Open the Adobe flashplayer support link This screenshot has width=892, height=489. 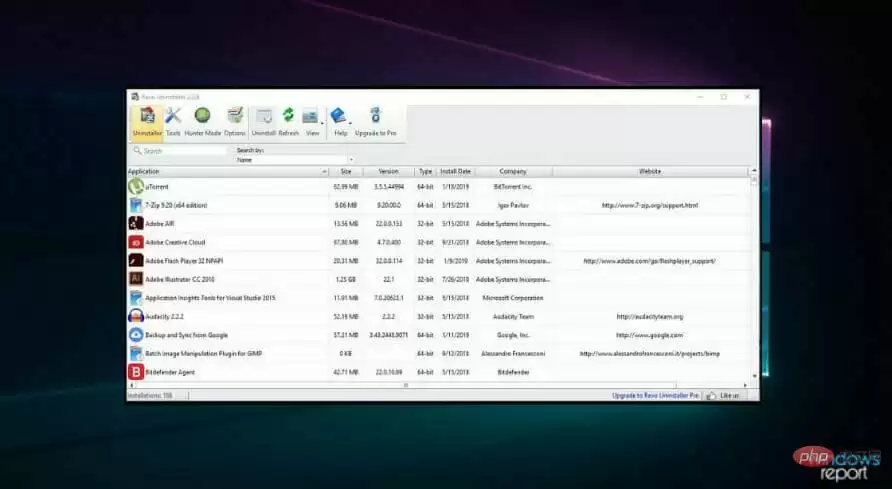click(650, 261)
